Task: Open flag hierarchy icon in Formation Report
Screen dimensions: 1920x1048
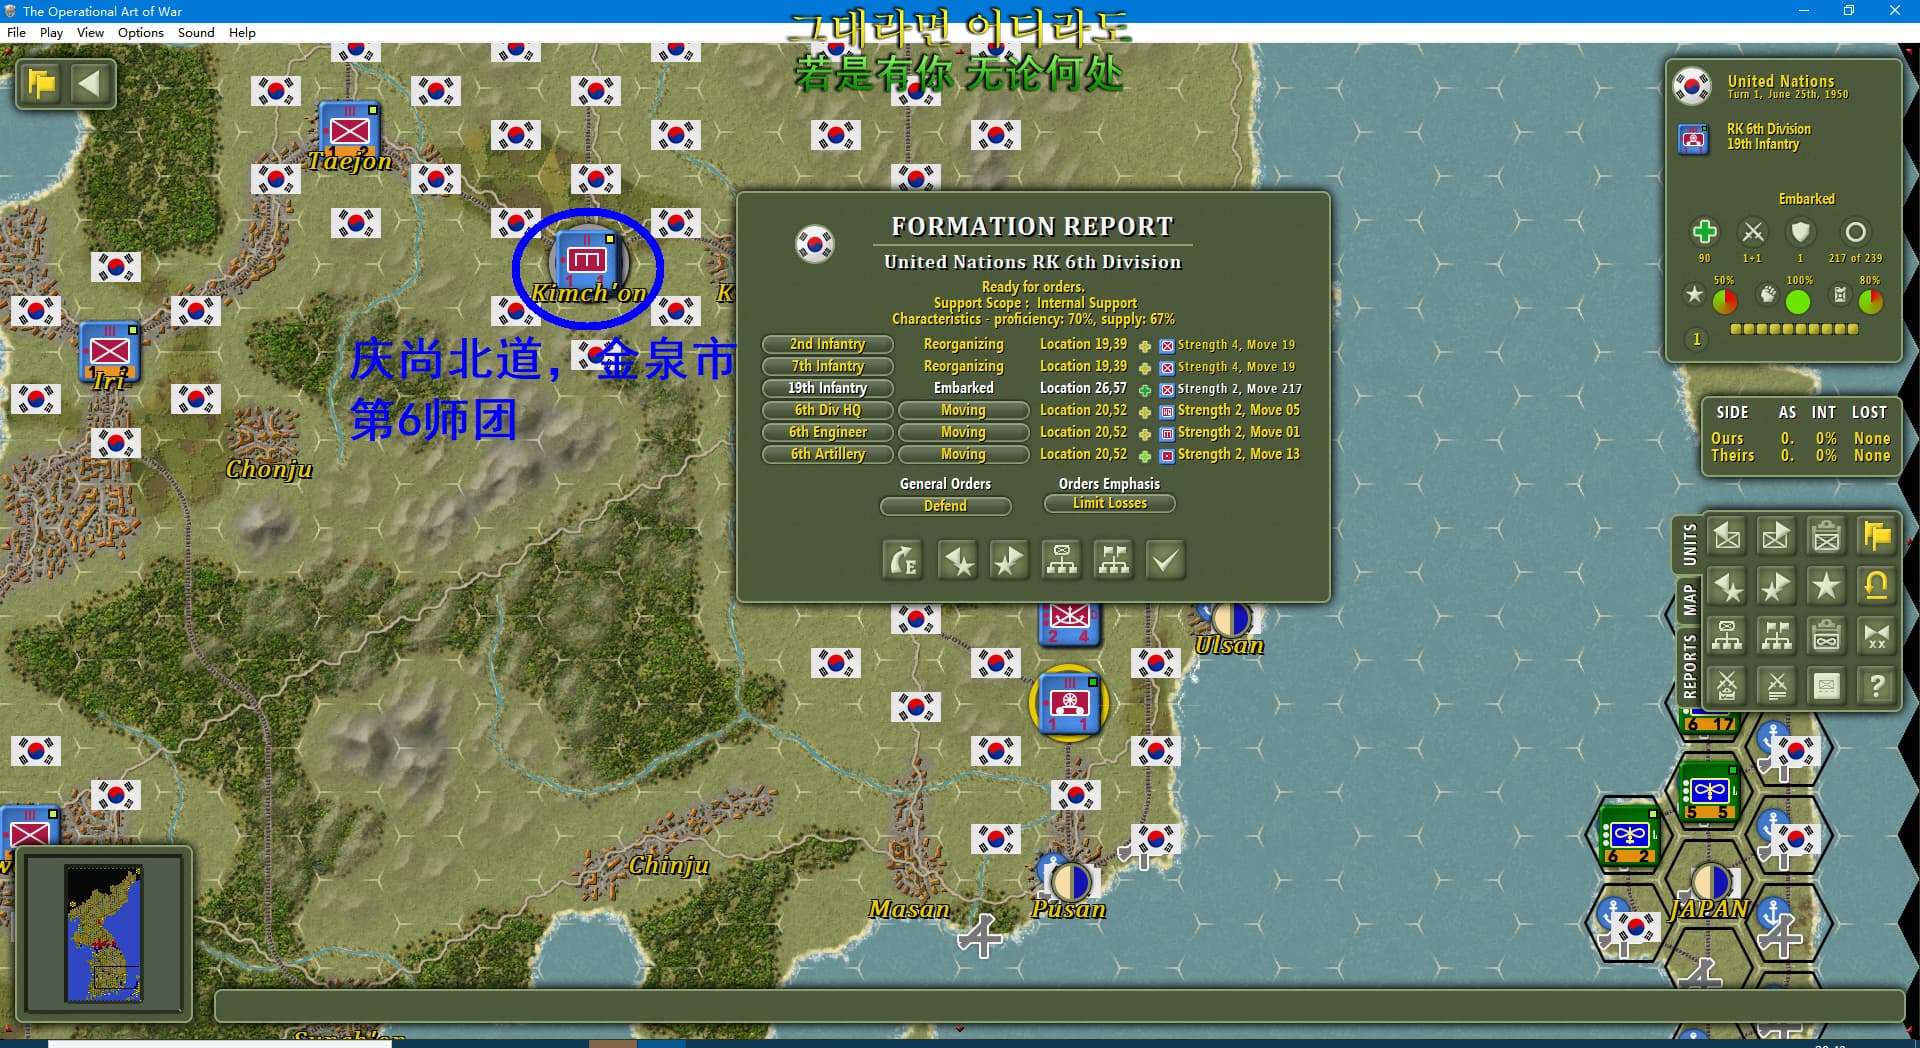Action: click(x=1113, y=560)
